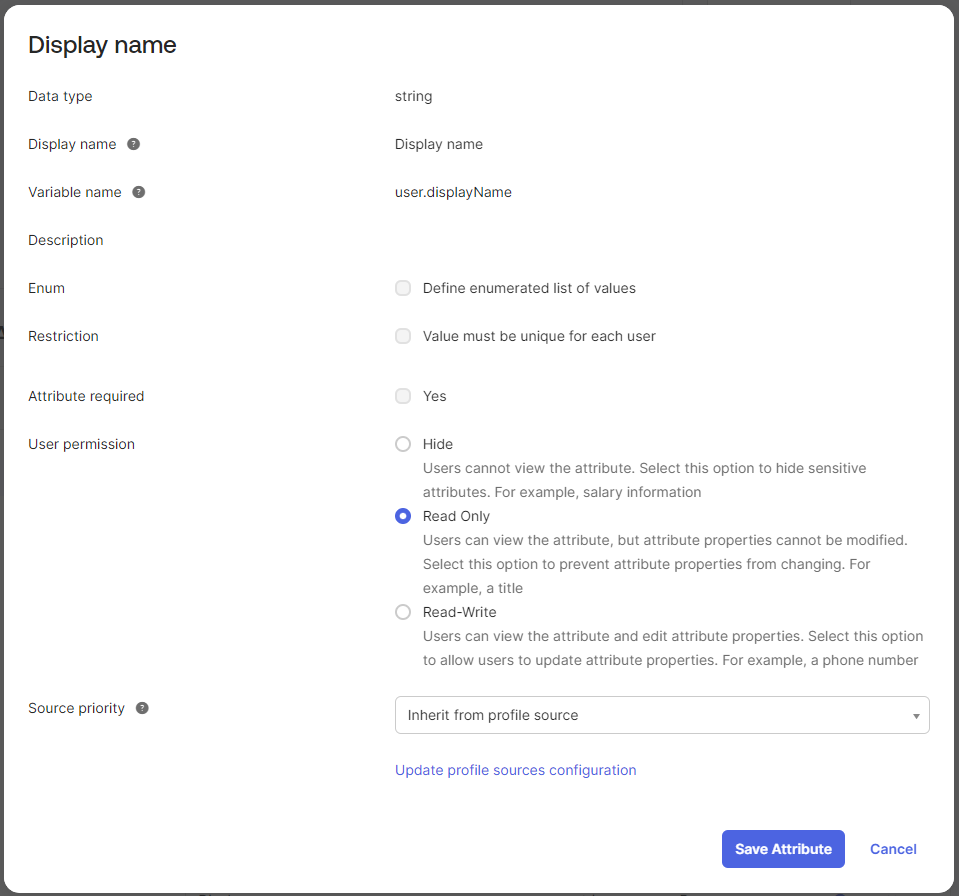
Task: Click the help icon beside Source priority
Action: (x=142, y=708)
